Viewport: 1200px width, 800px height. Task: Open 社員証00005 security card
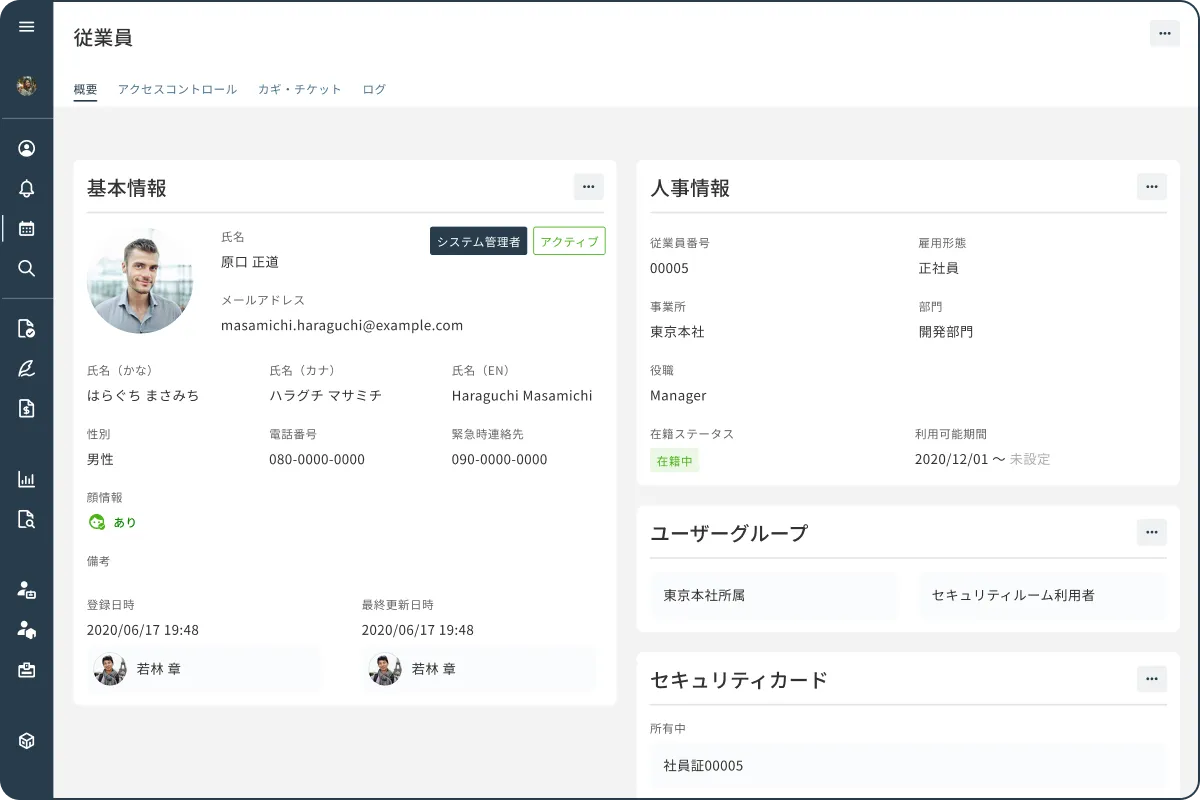click(908, 766)
